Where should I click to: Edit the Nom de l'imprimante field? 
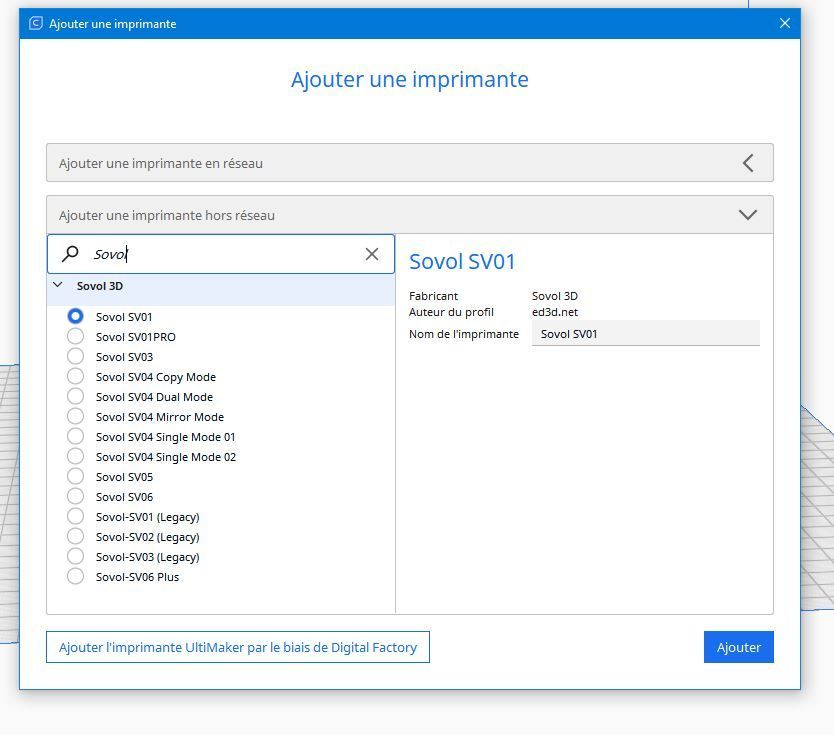pos(646,334)
